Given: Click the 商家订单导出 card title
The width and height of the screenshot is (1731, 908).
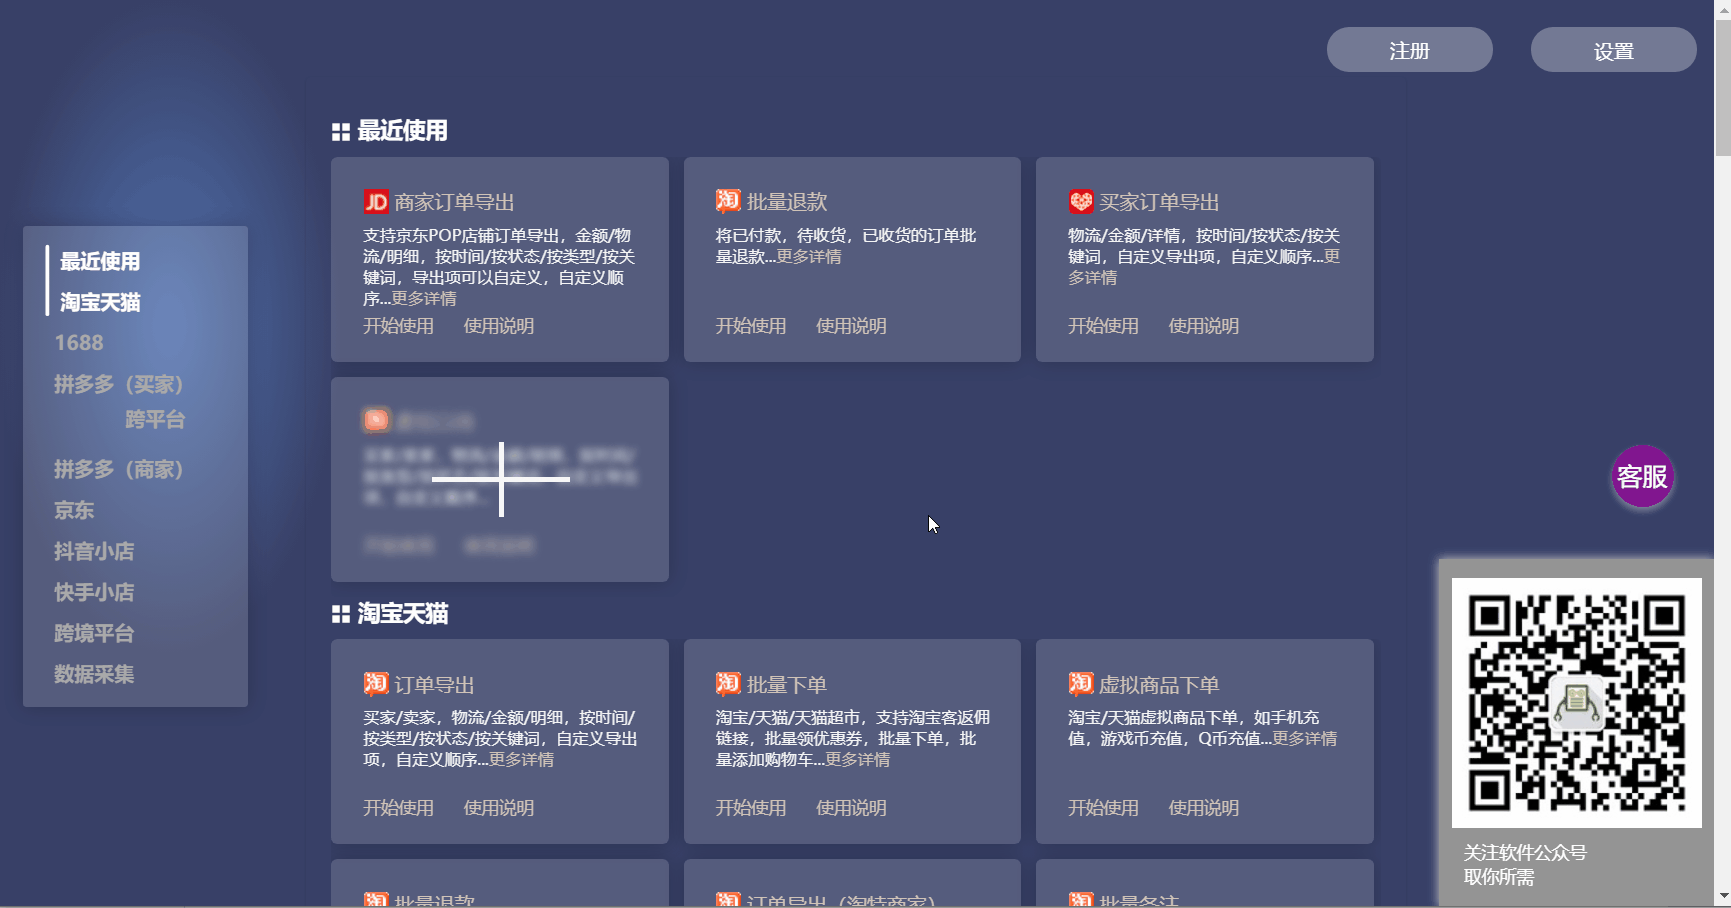Looking at the screenshot, I should (454, 202).
